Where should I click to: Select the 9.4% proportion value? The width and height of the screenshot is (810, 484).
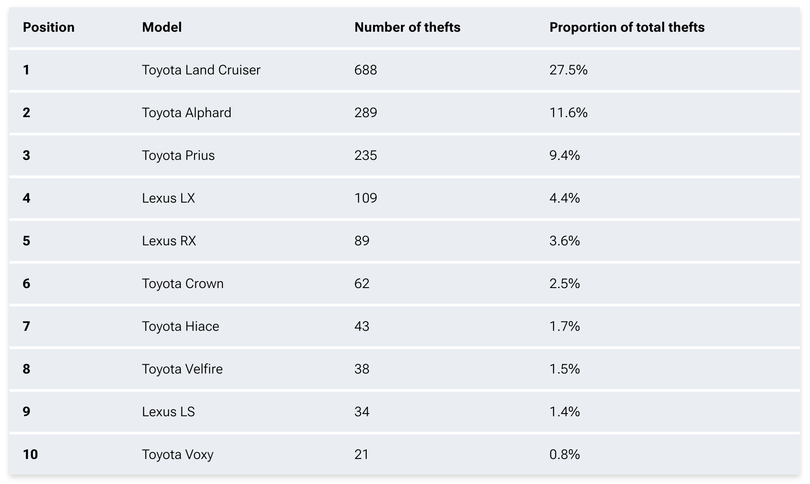pyautogui.click(x=564, y=155)
